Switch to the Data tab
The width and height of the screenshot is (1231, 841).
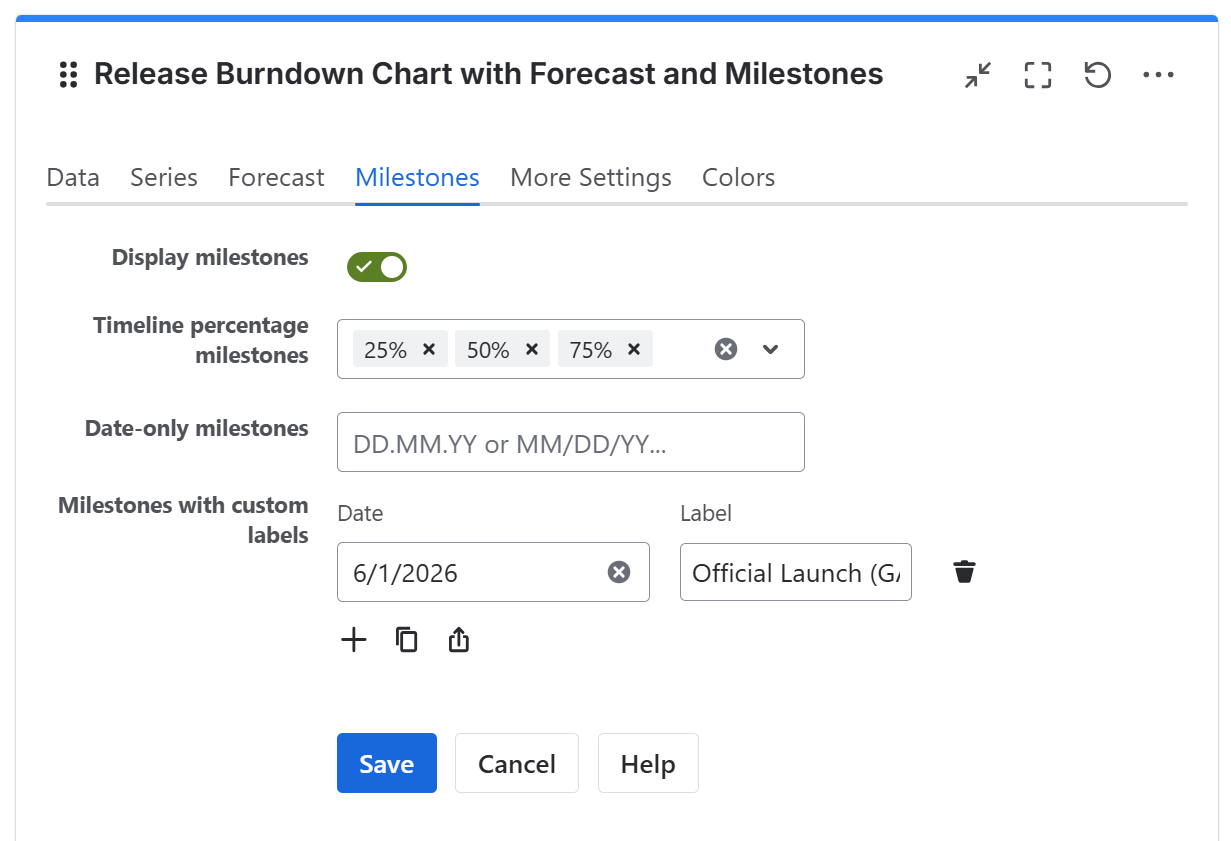(72, 177)
